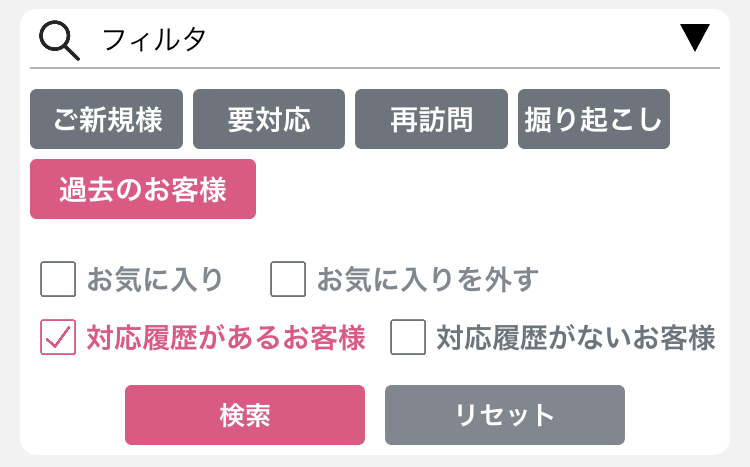This screenshot has height=467, width=750.
Task: Click the フィルタ header title text
Action: (154, 39)
